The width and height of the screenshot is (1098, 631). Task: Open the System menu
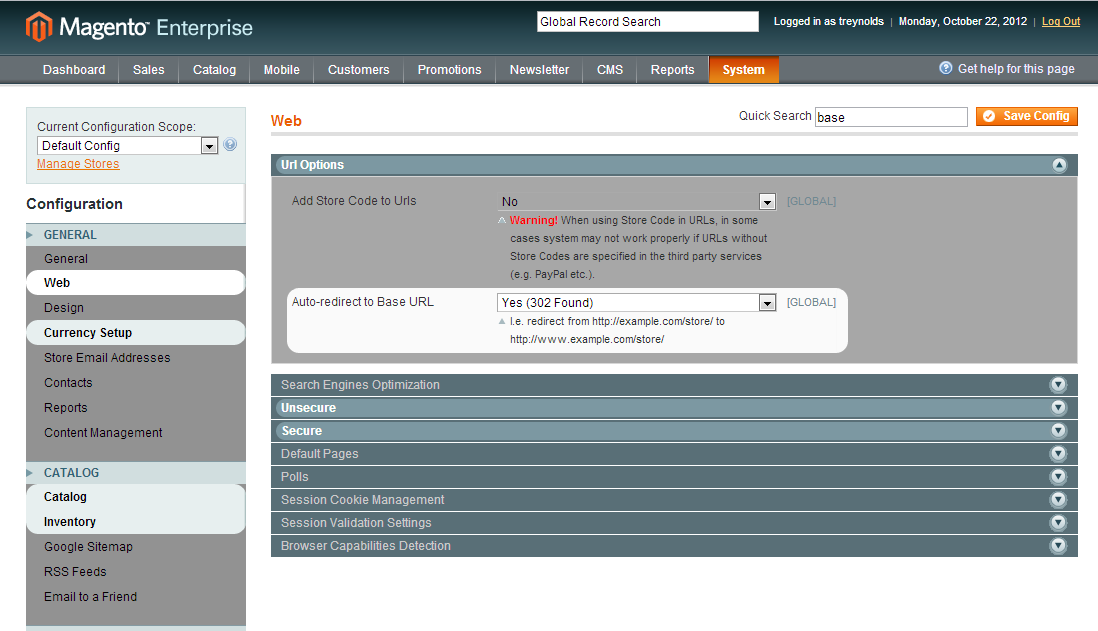pos(744,70)
